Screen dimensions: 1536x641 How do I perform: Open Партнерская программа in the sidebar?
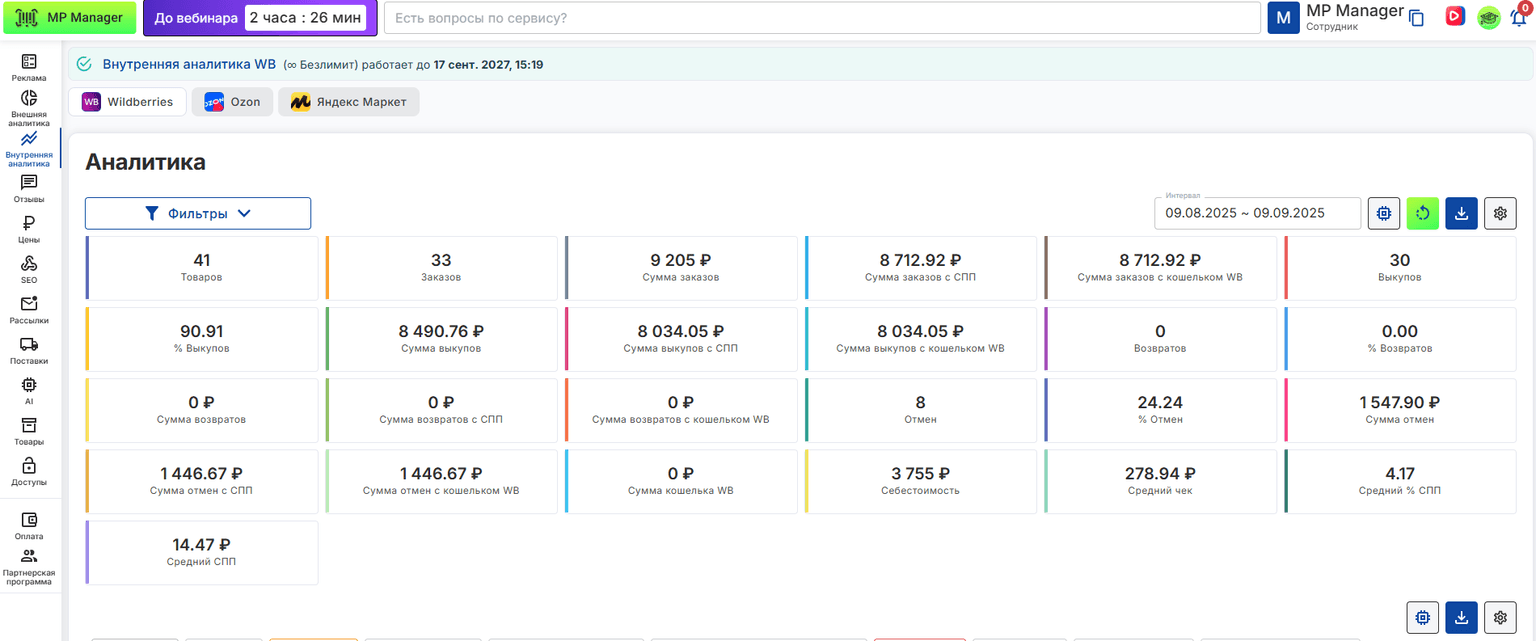pyautogui.click(x=29, y=566)
